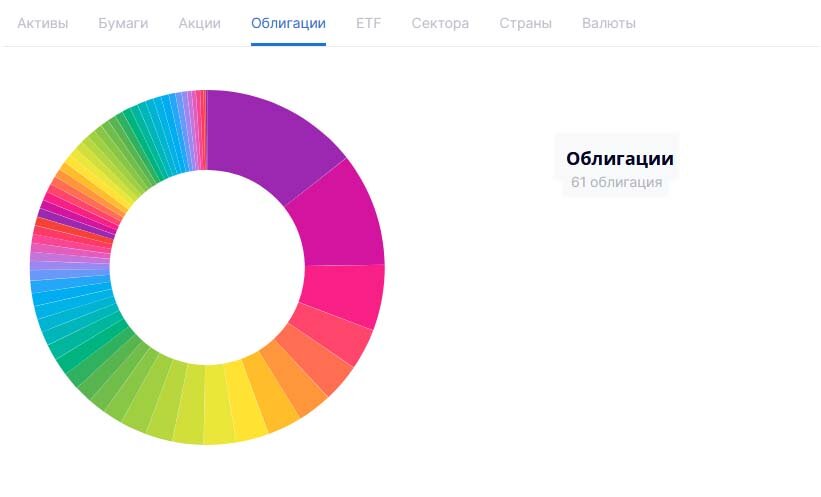The image size is (821, 497).
Task: Open the Бумаги tab
Action: pyautogui.click(x=123, y=24)
